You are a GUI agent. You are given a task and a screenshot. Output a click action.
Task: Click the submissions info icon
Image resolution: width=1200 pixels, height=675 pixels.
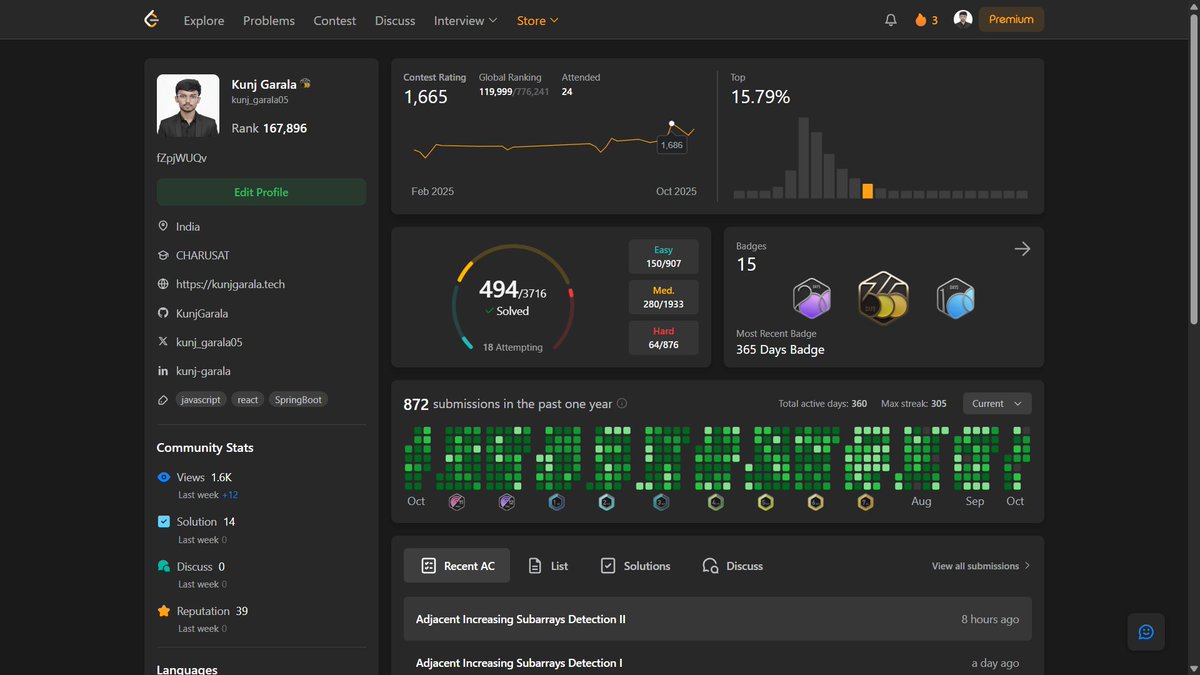pos(622,404)
